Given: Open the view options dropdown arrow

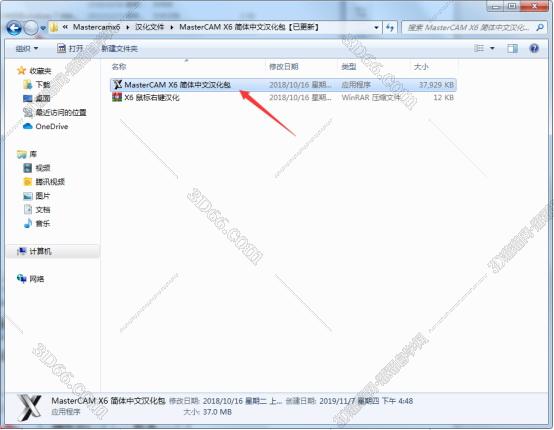Looking at the screenshot, I should pos(492,49).
